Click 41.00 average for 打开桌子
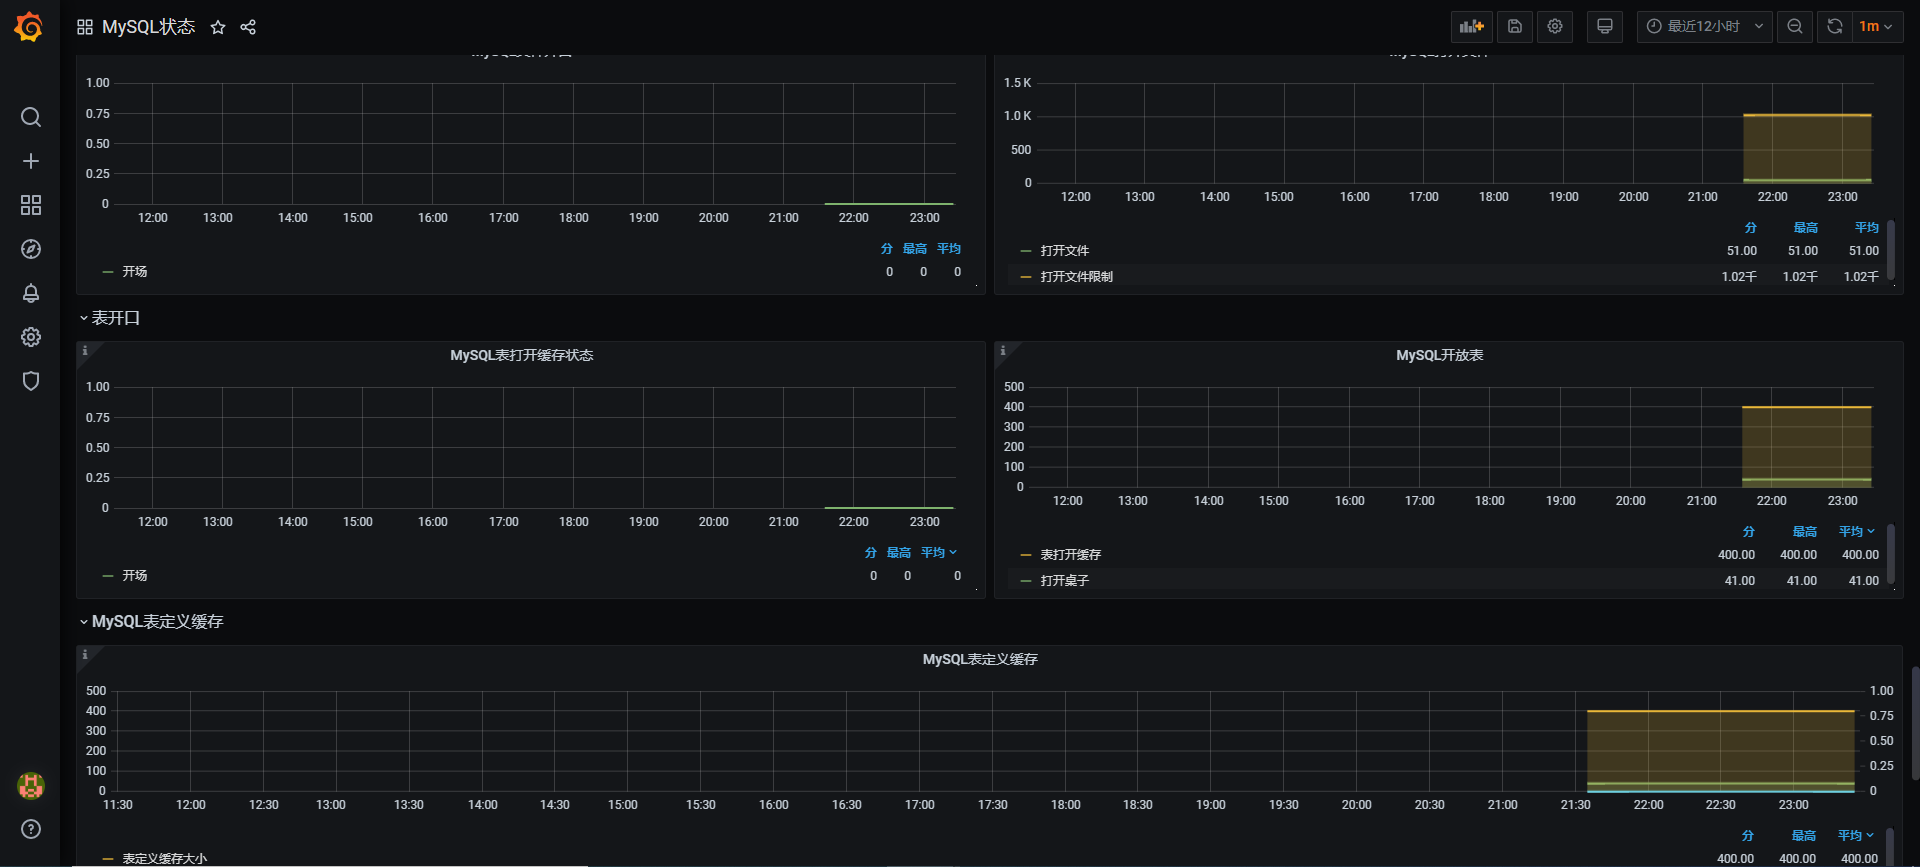Image resolution: width=1920 pixels, height=867 pixels. (x=1863, y=581)
